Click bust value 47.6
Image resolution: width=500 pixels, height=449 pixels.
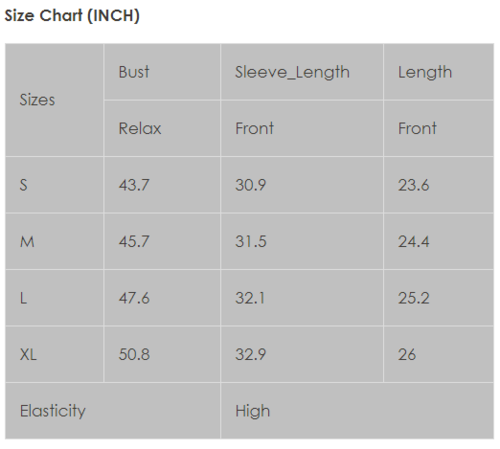tap(162, 298)
